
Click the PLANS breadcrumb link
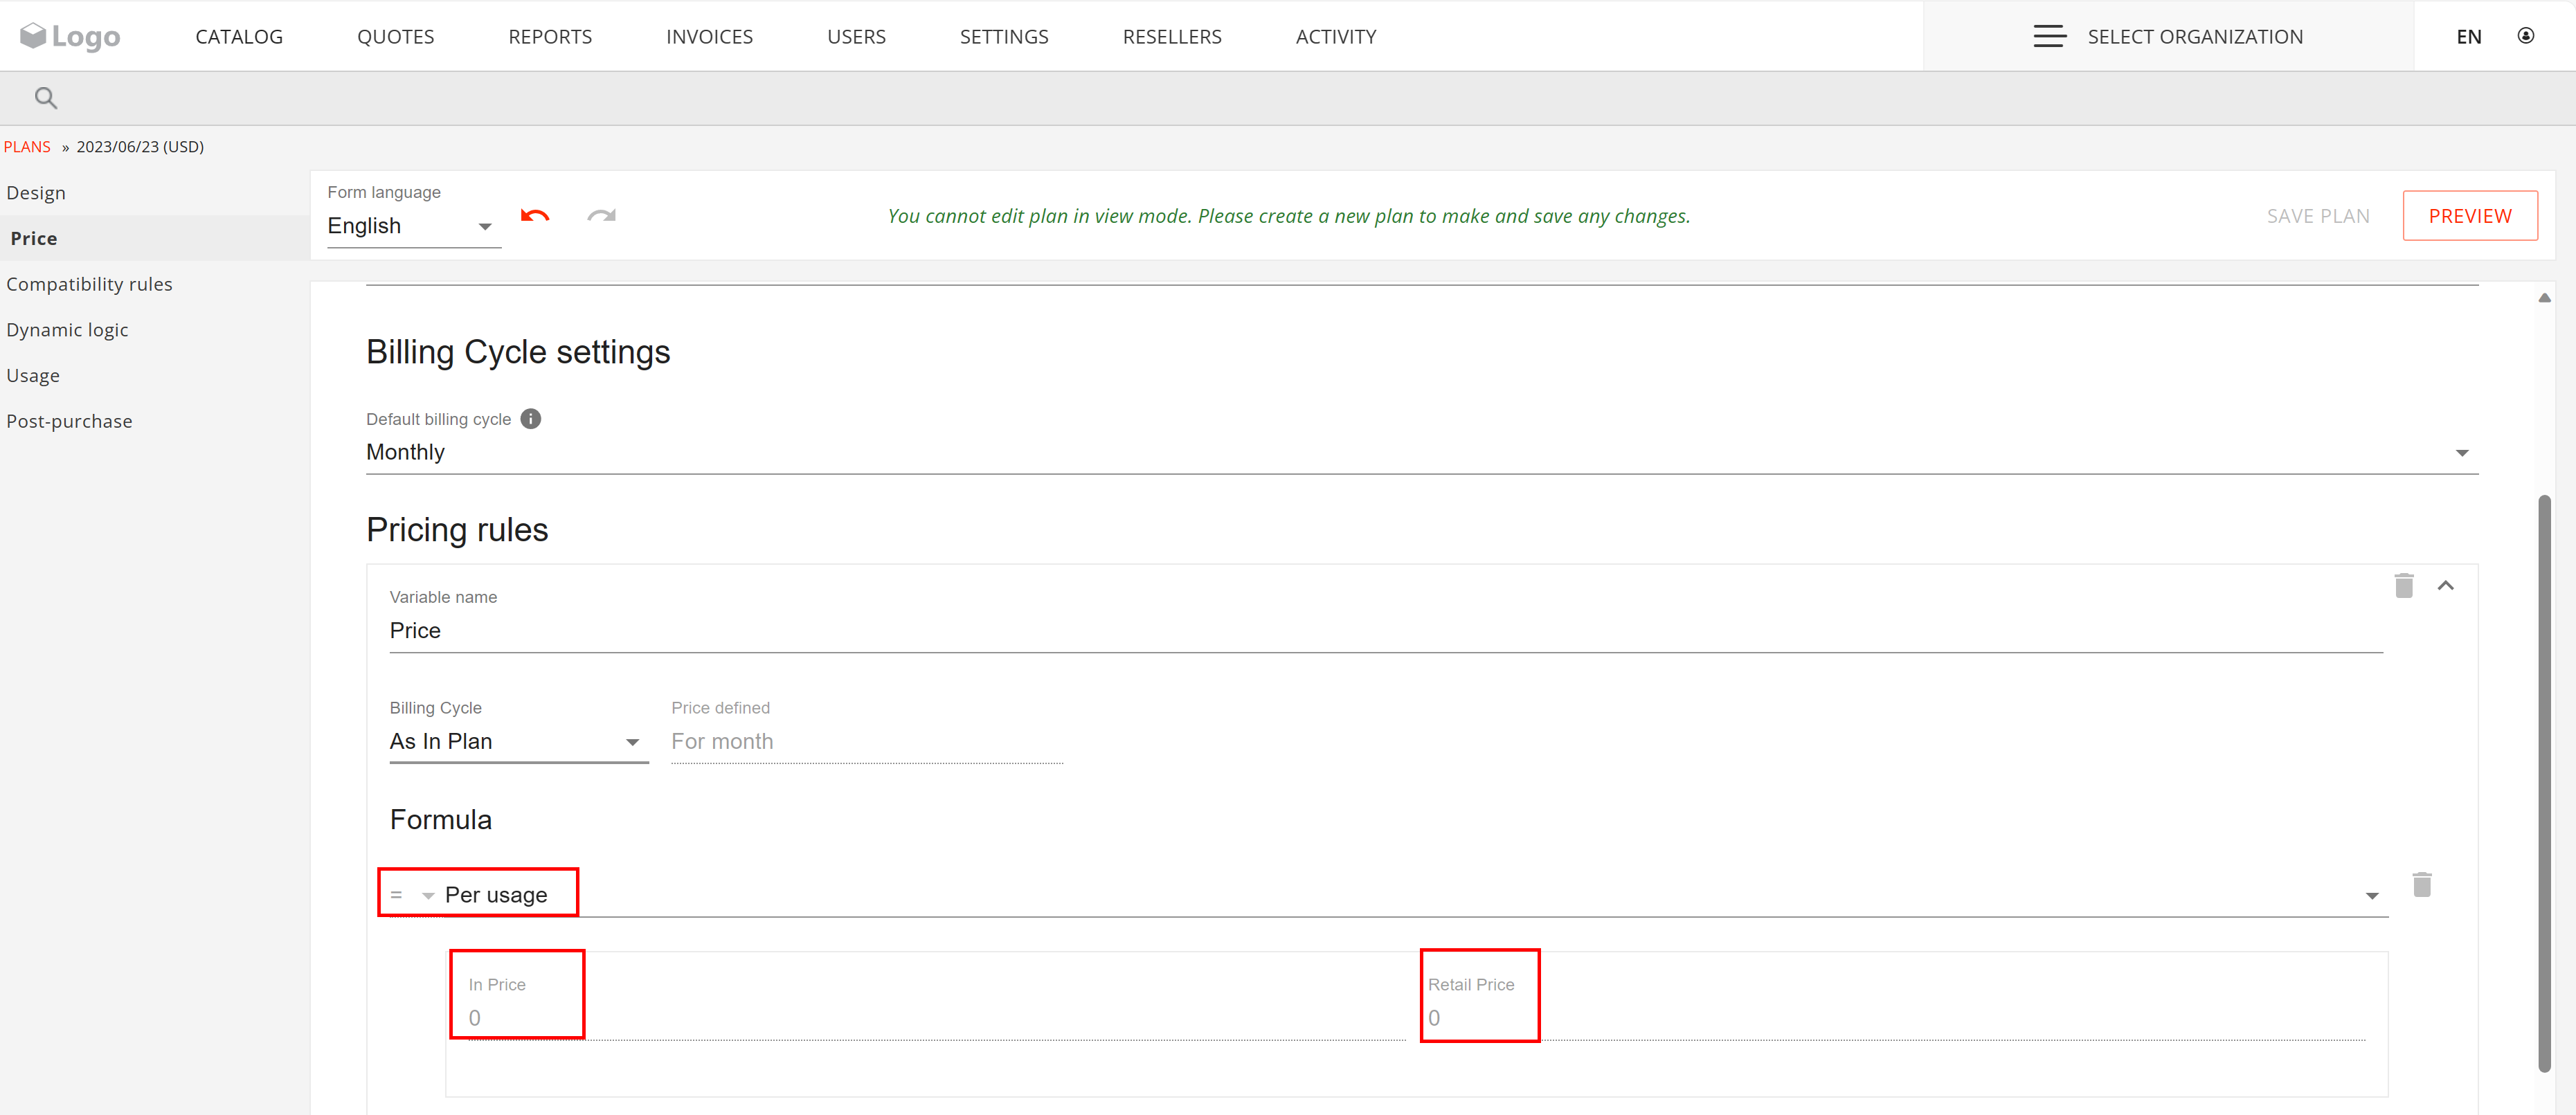(x=27, y=146)
